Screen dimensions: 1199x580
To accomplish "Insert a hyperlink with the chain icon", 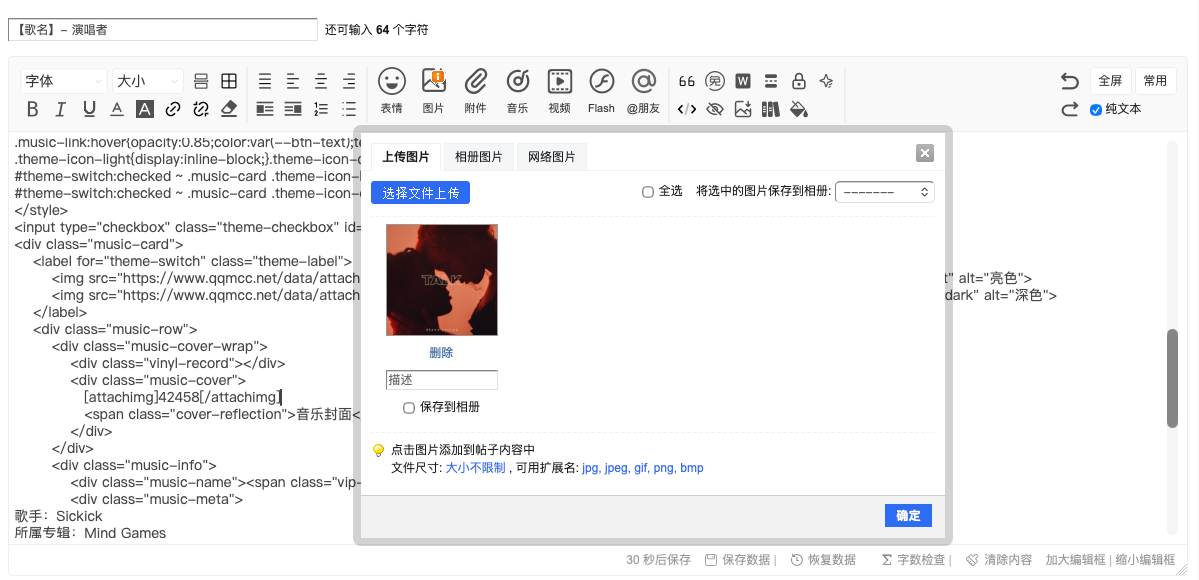I will pos(173,109).
